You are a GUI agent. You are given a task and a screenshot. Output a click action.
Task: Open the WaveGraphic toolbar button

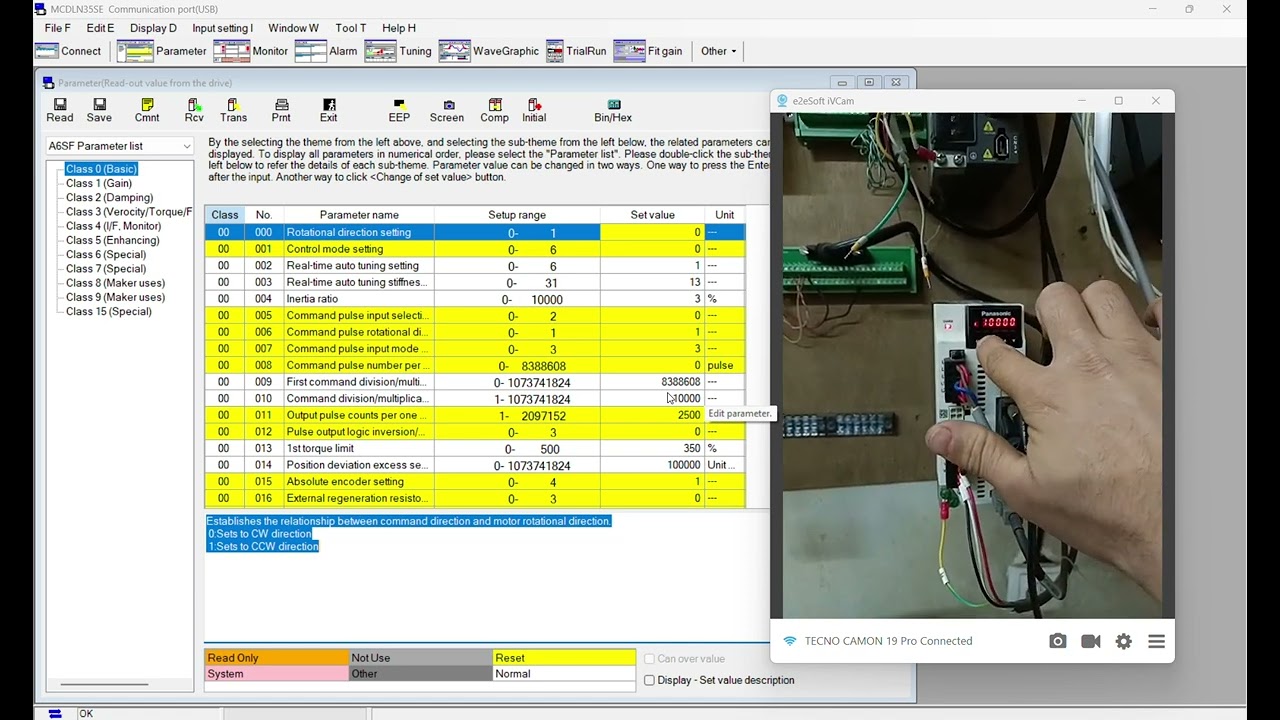(x=489, y=51)
